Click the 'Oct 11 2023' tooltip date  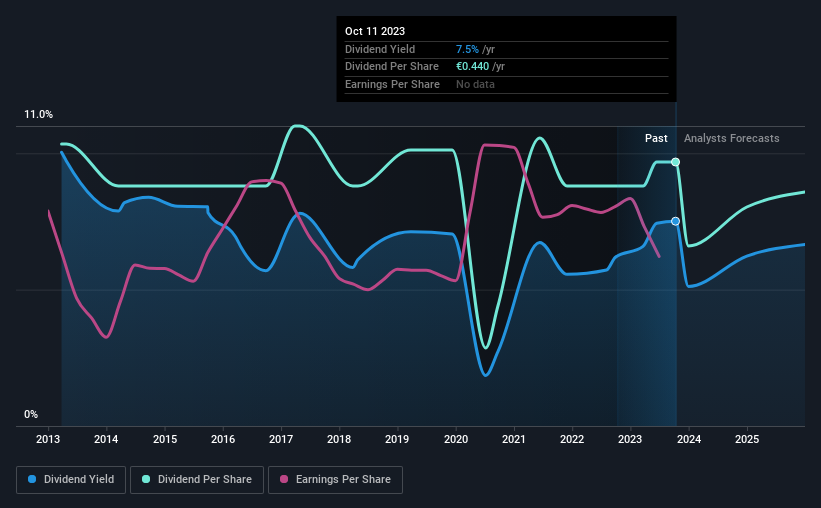(x=375, y=31)
